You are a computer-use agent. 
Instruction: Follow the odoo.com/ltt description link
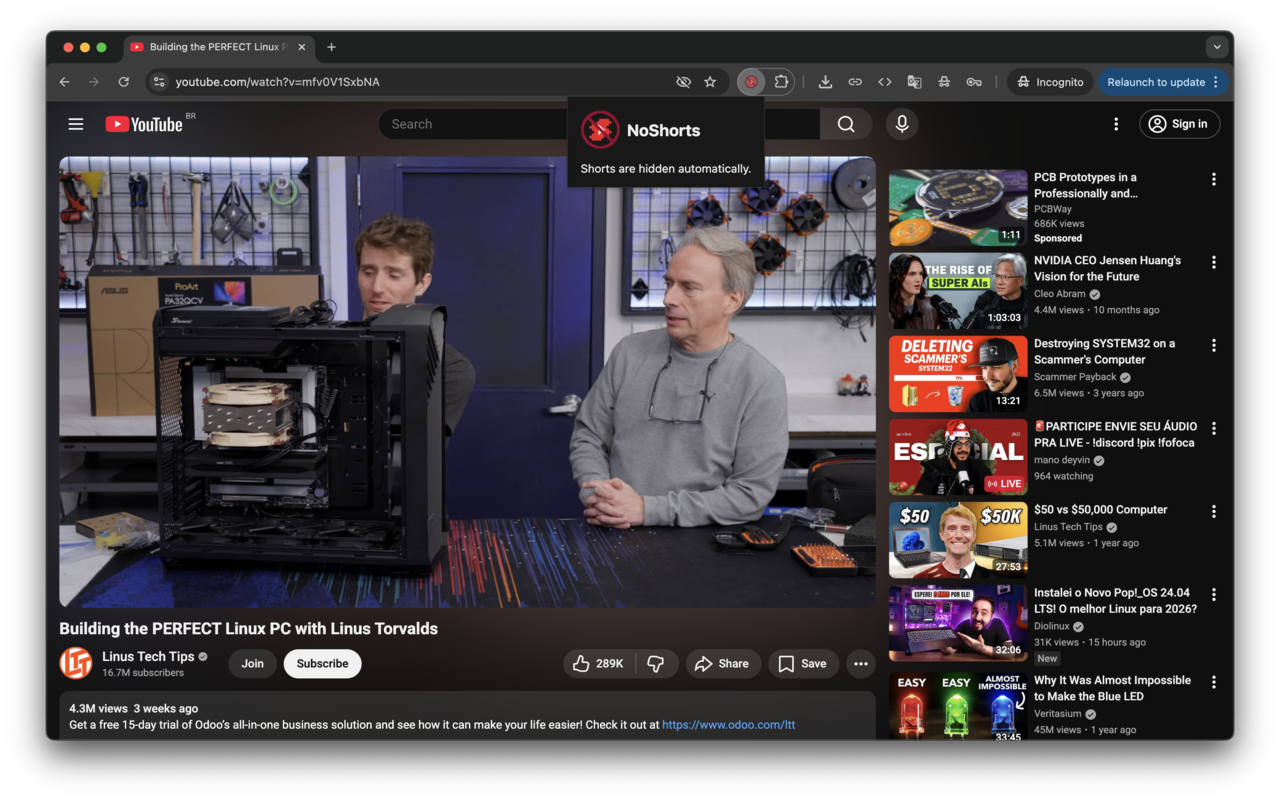(729, 724)
